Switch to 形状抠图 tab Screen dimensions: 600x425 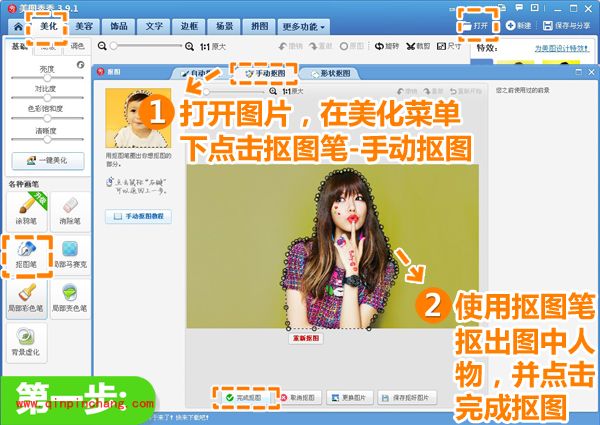(x=331, y=73)
